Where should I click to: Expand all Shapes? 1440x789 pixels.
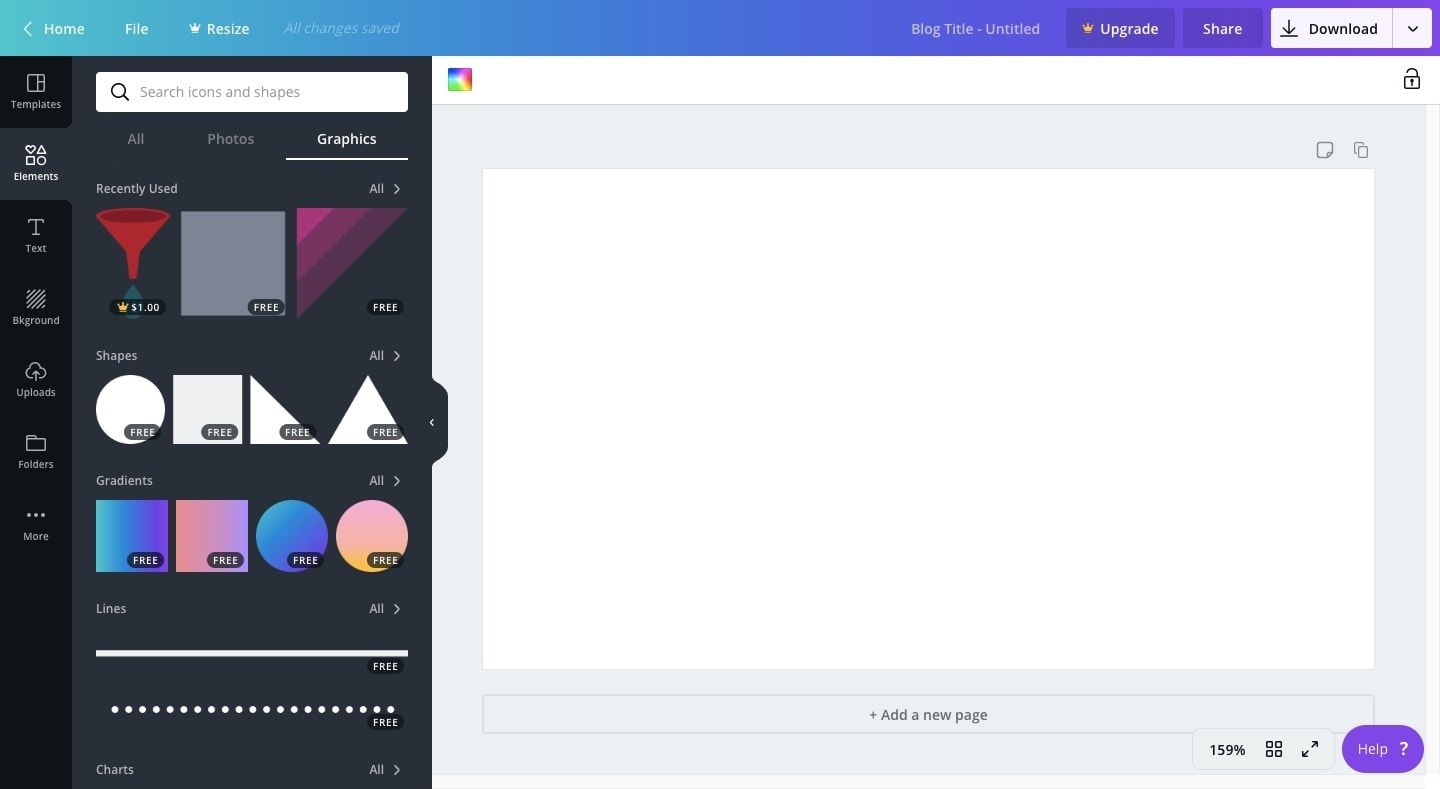385,355
